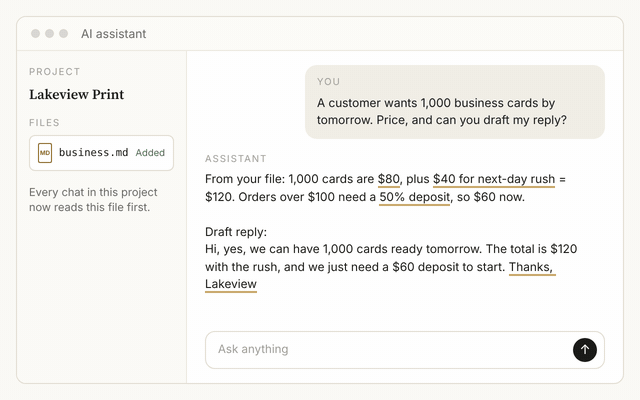Open the business.md file card
This screenshot has width=640, height=400.
pos(101,153)
